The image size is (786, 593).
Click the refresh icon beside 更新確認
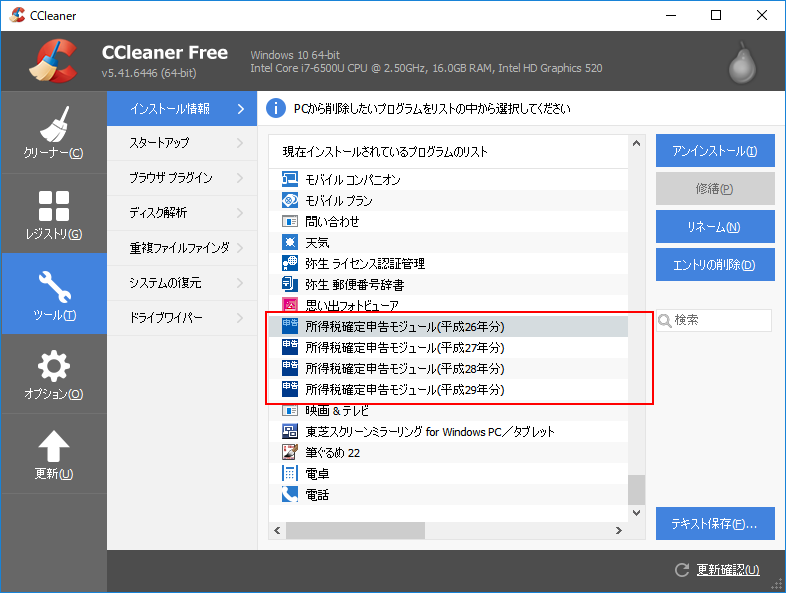[x=682, y=570]
